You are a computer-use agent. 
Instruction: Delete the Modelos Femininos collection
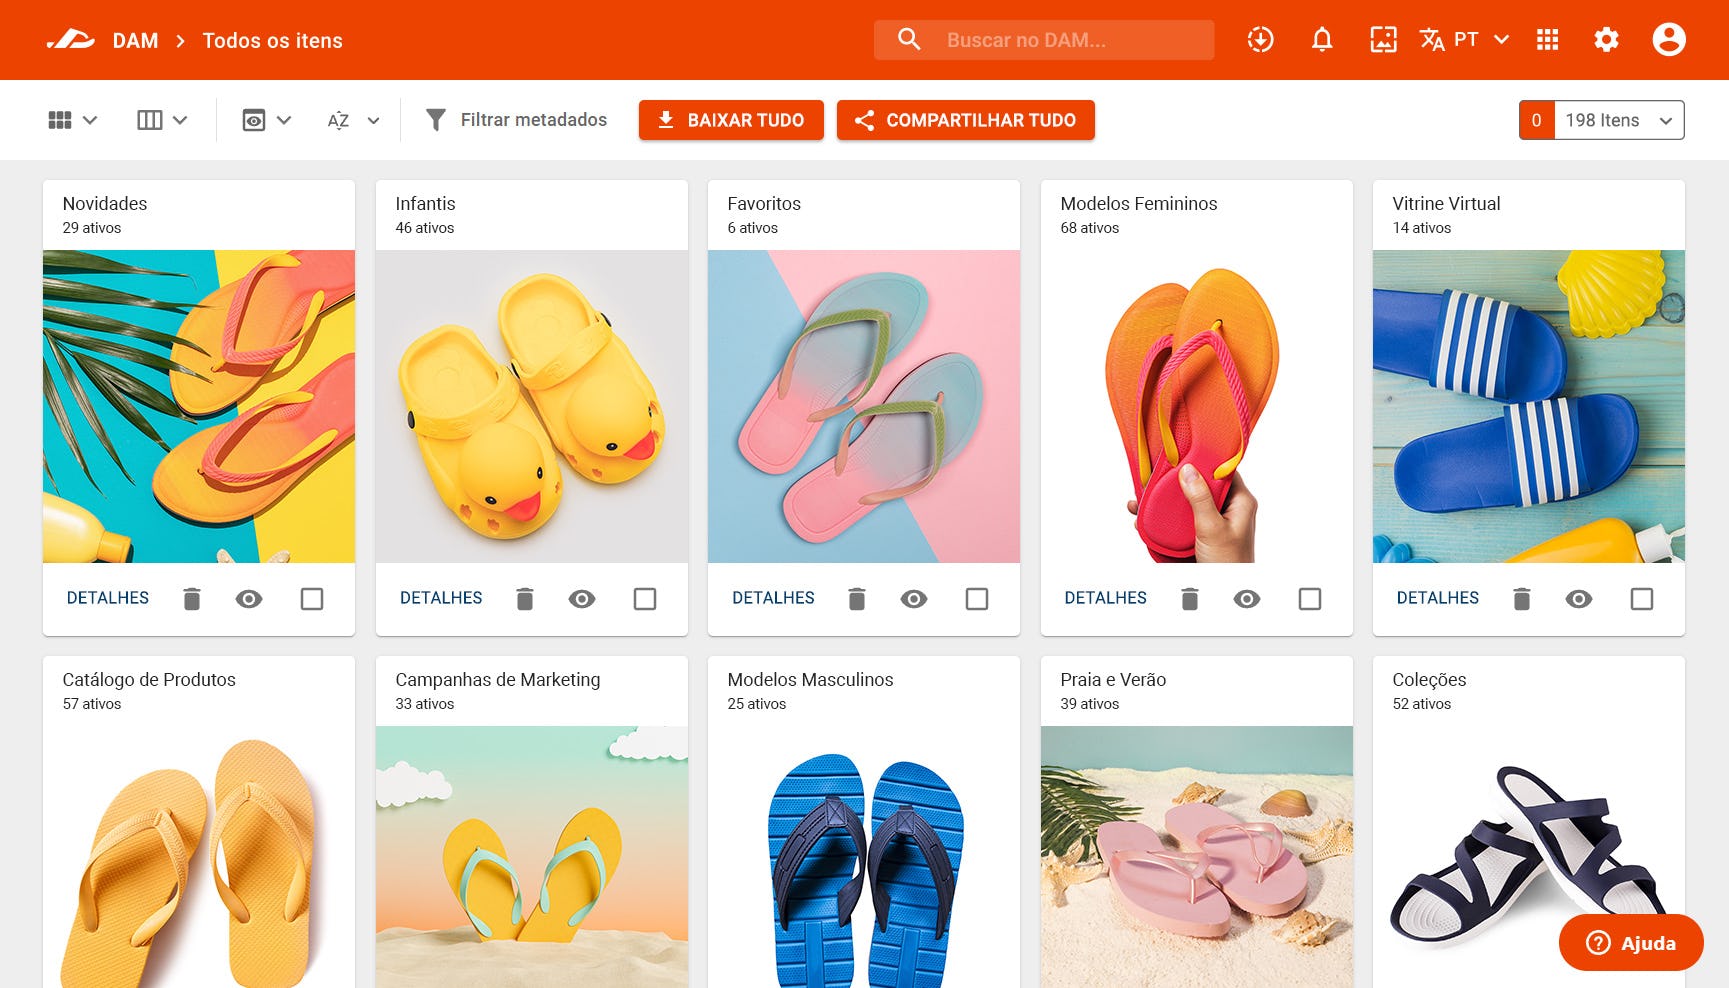[x=1189, y=599]
